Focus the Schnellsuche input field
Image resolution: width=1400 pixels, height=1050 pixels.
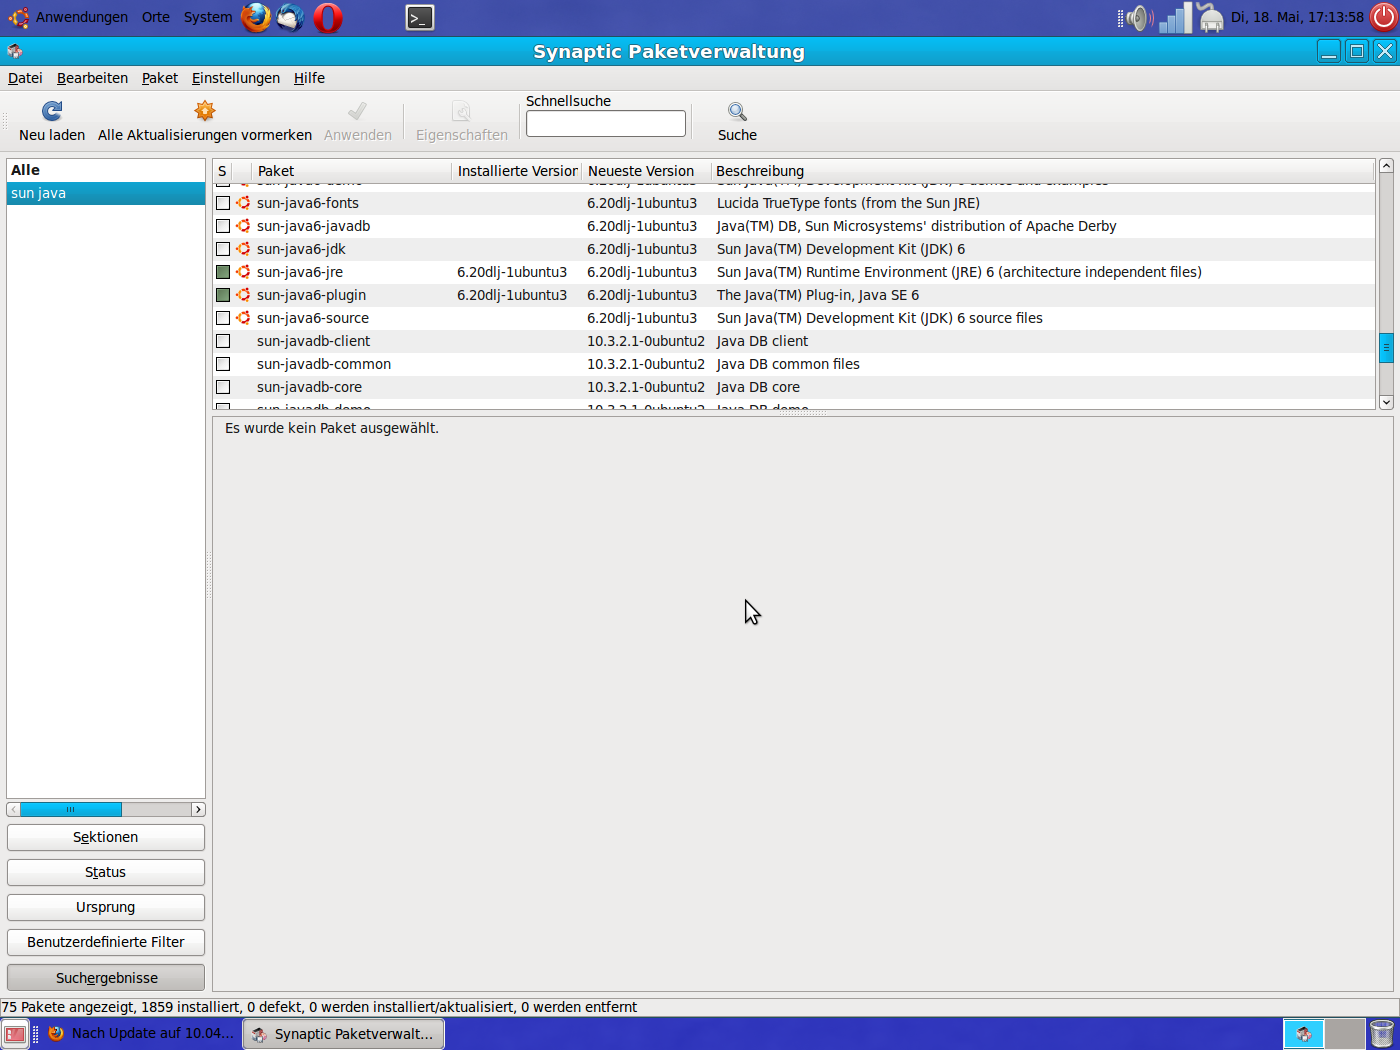coord(606,123)
